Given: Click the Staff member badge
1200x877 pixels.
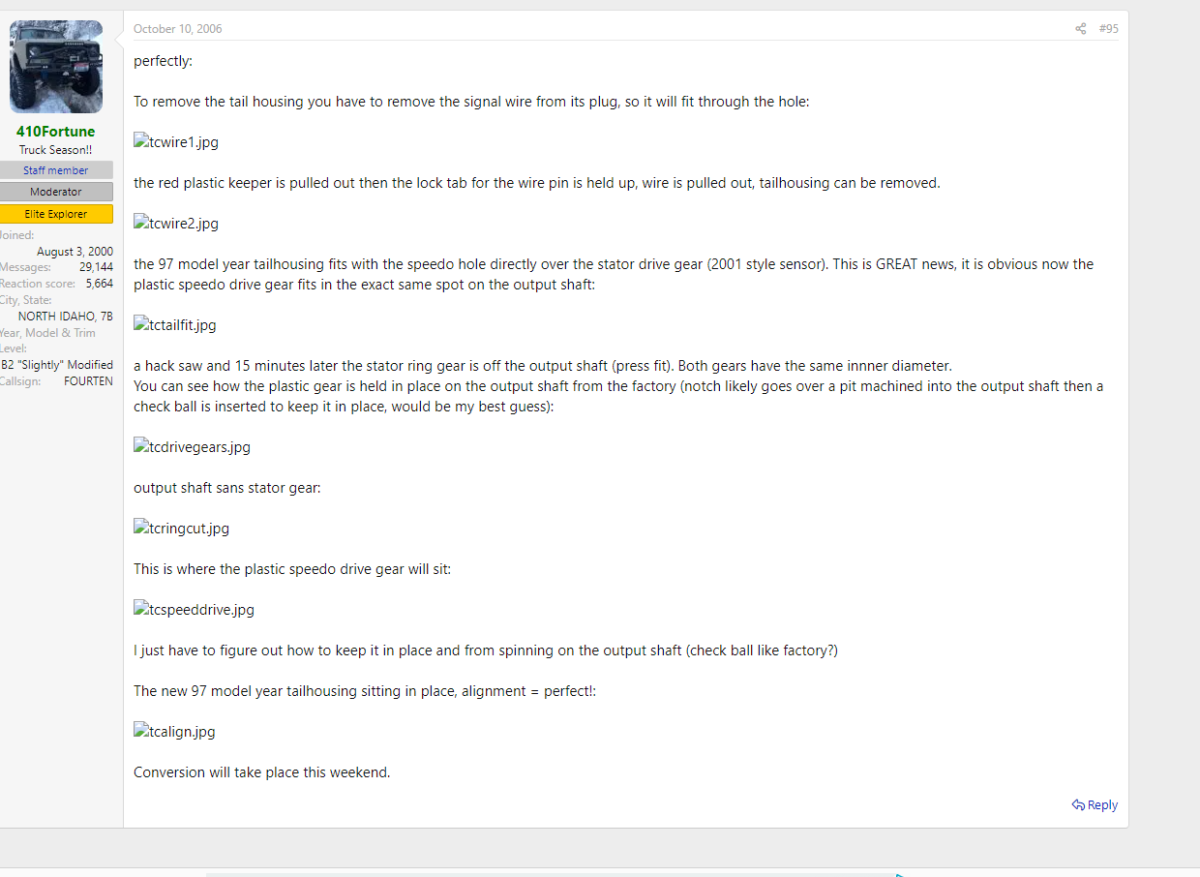Looking at the screenshot, I should pyautogui.click(x=56, y=171).
